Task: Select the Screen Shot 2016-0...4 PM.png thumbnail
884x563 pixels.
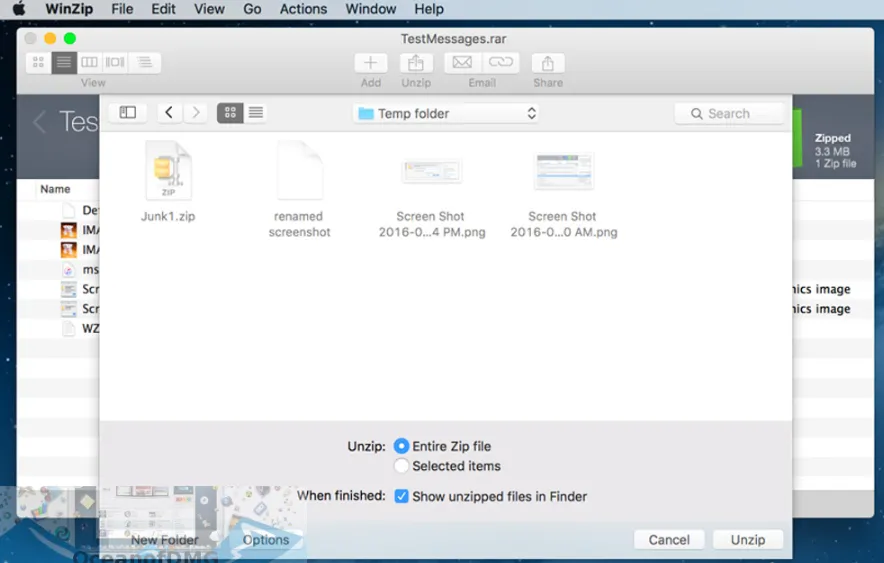Action: click(432, 171)
